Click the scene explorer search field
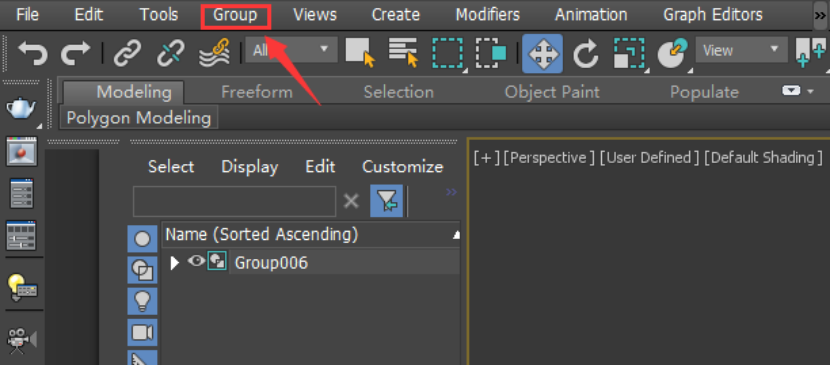Screen dimensions: 830x365 click(x=234, y=202)
